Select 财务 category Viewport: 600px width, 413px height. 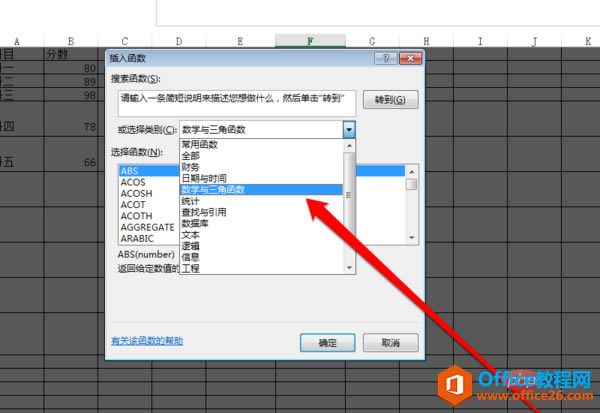pyautogui.click(x=261, y=167)
